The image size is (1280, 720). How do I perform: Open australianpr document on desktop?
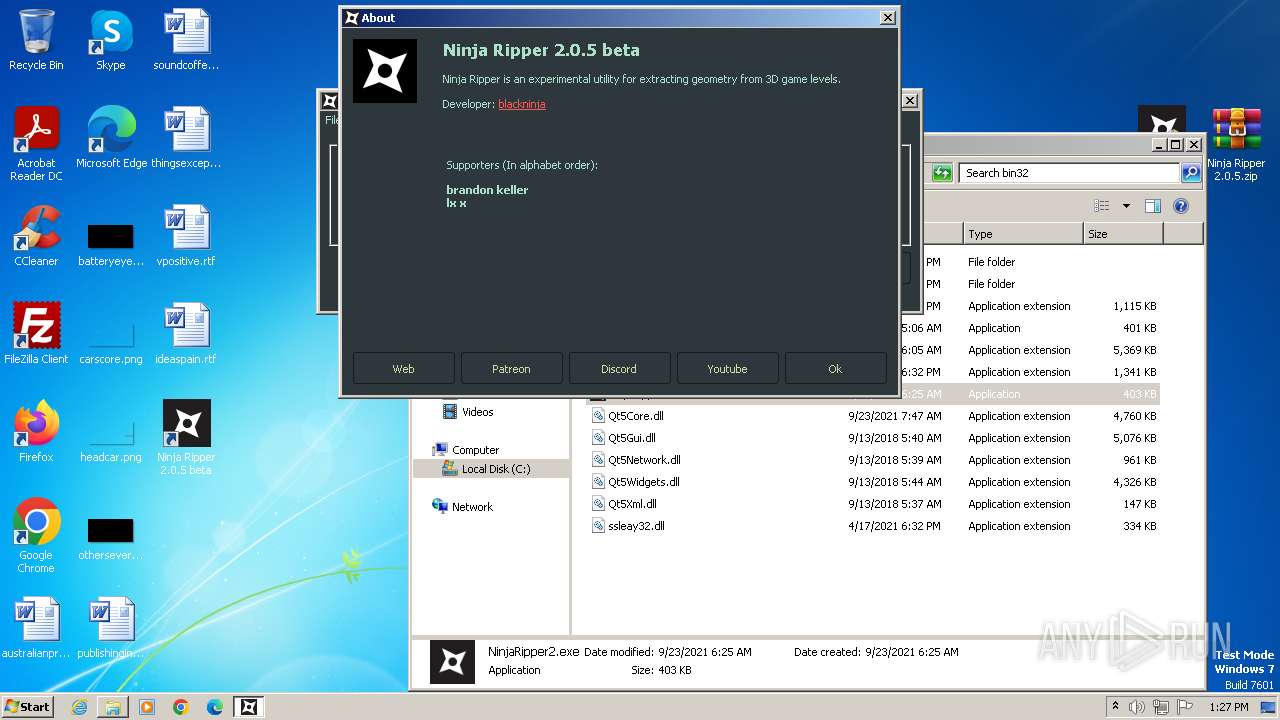tap(36, 628)
